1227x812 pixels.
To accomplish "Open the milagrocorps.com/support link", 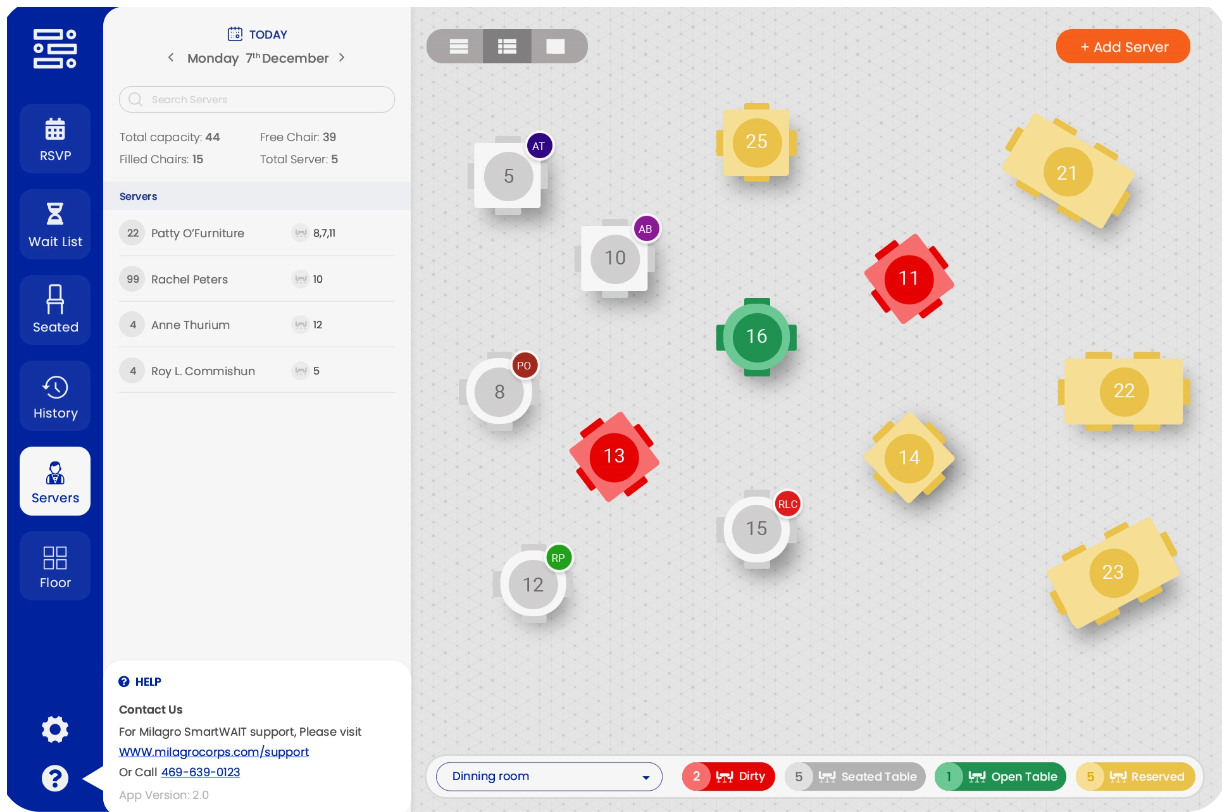I will point(214,752).
